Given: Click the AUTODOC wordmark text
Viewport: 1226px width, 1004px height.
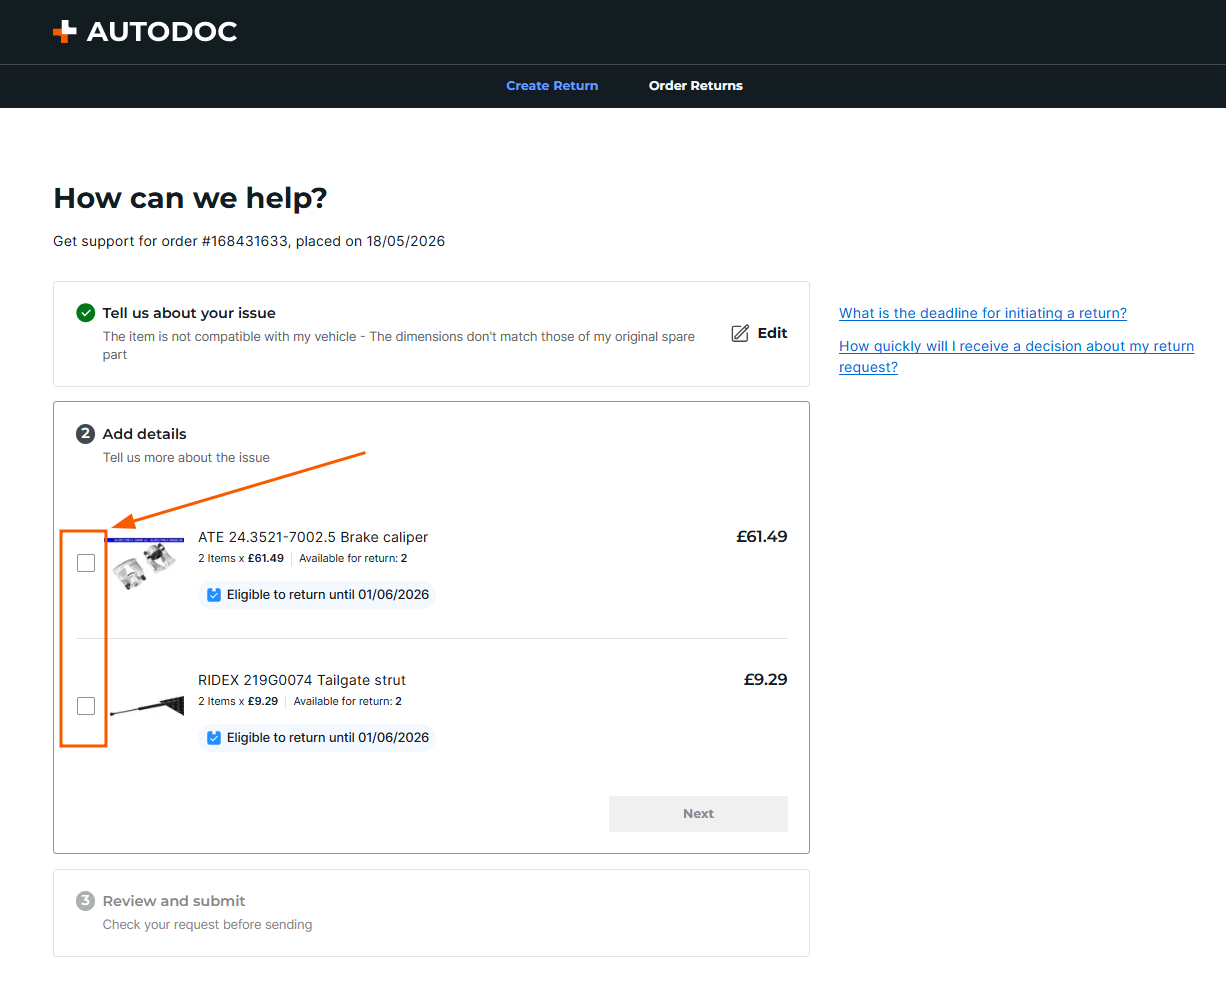Looking at the screenshot, I should click(162, 32).
